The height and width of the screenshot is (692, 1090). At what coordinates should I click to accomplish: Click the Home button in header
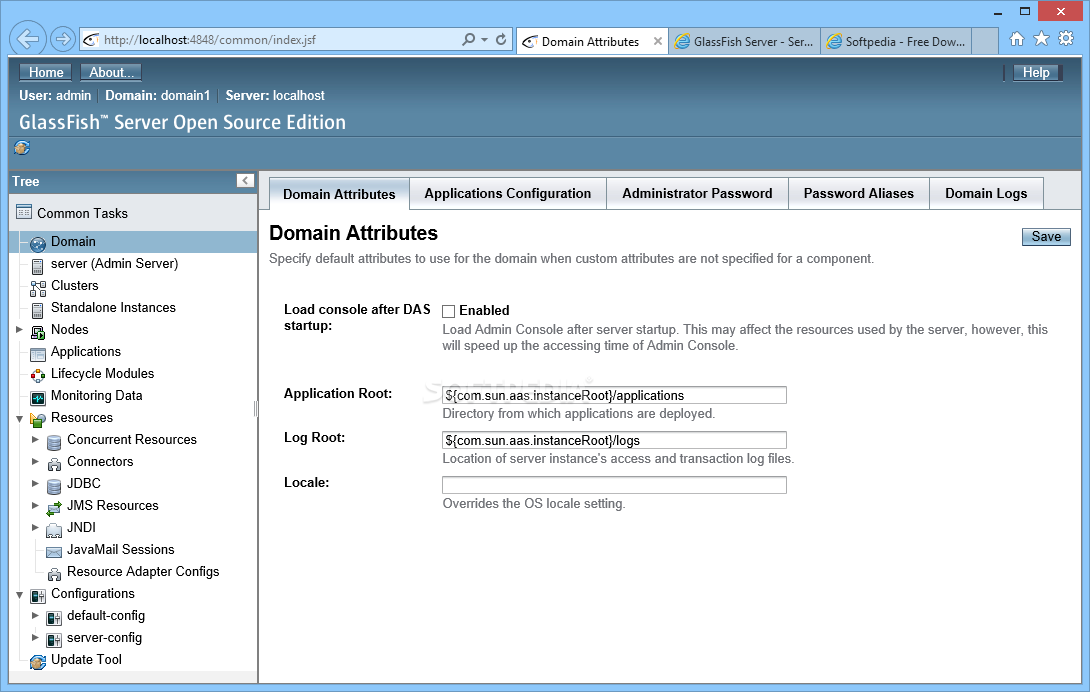coord(46,72)
